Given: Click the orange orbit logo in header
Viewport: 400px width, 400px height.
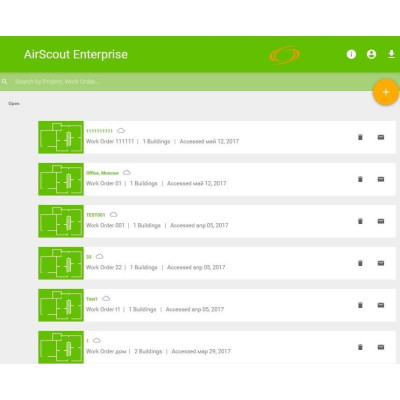Looking at the screenshot, I should point(284,55).
